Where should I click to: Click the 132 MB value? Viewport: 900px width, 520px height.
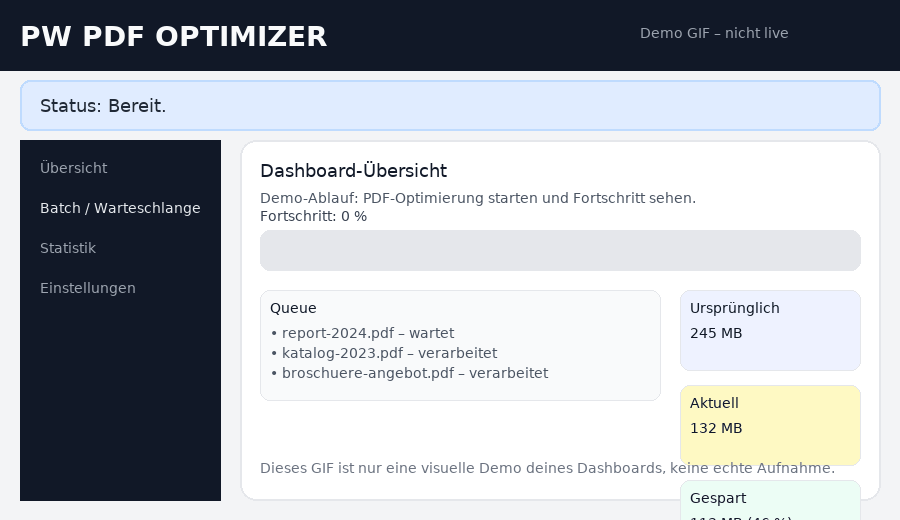pyautogui.click(x=716, y=428)
